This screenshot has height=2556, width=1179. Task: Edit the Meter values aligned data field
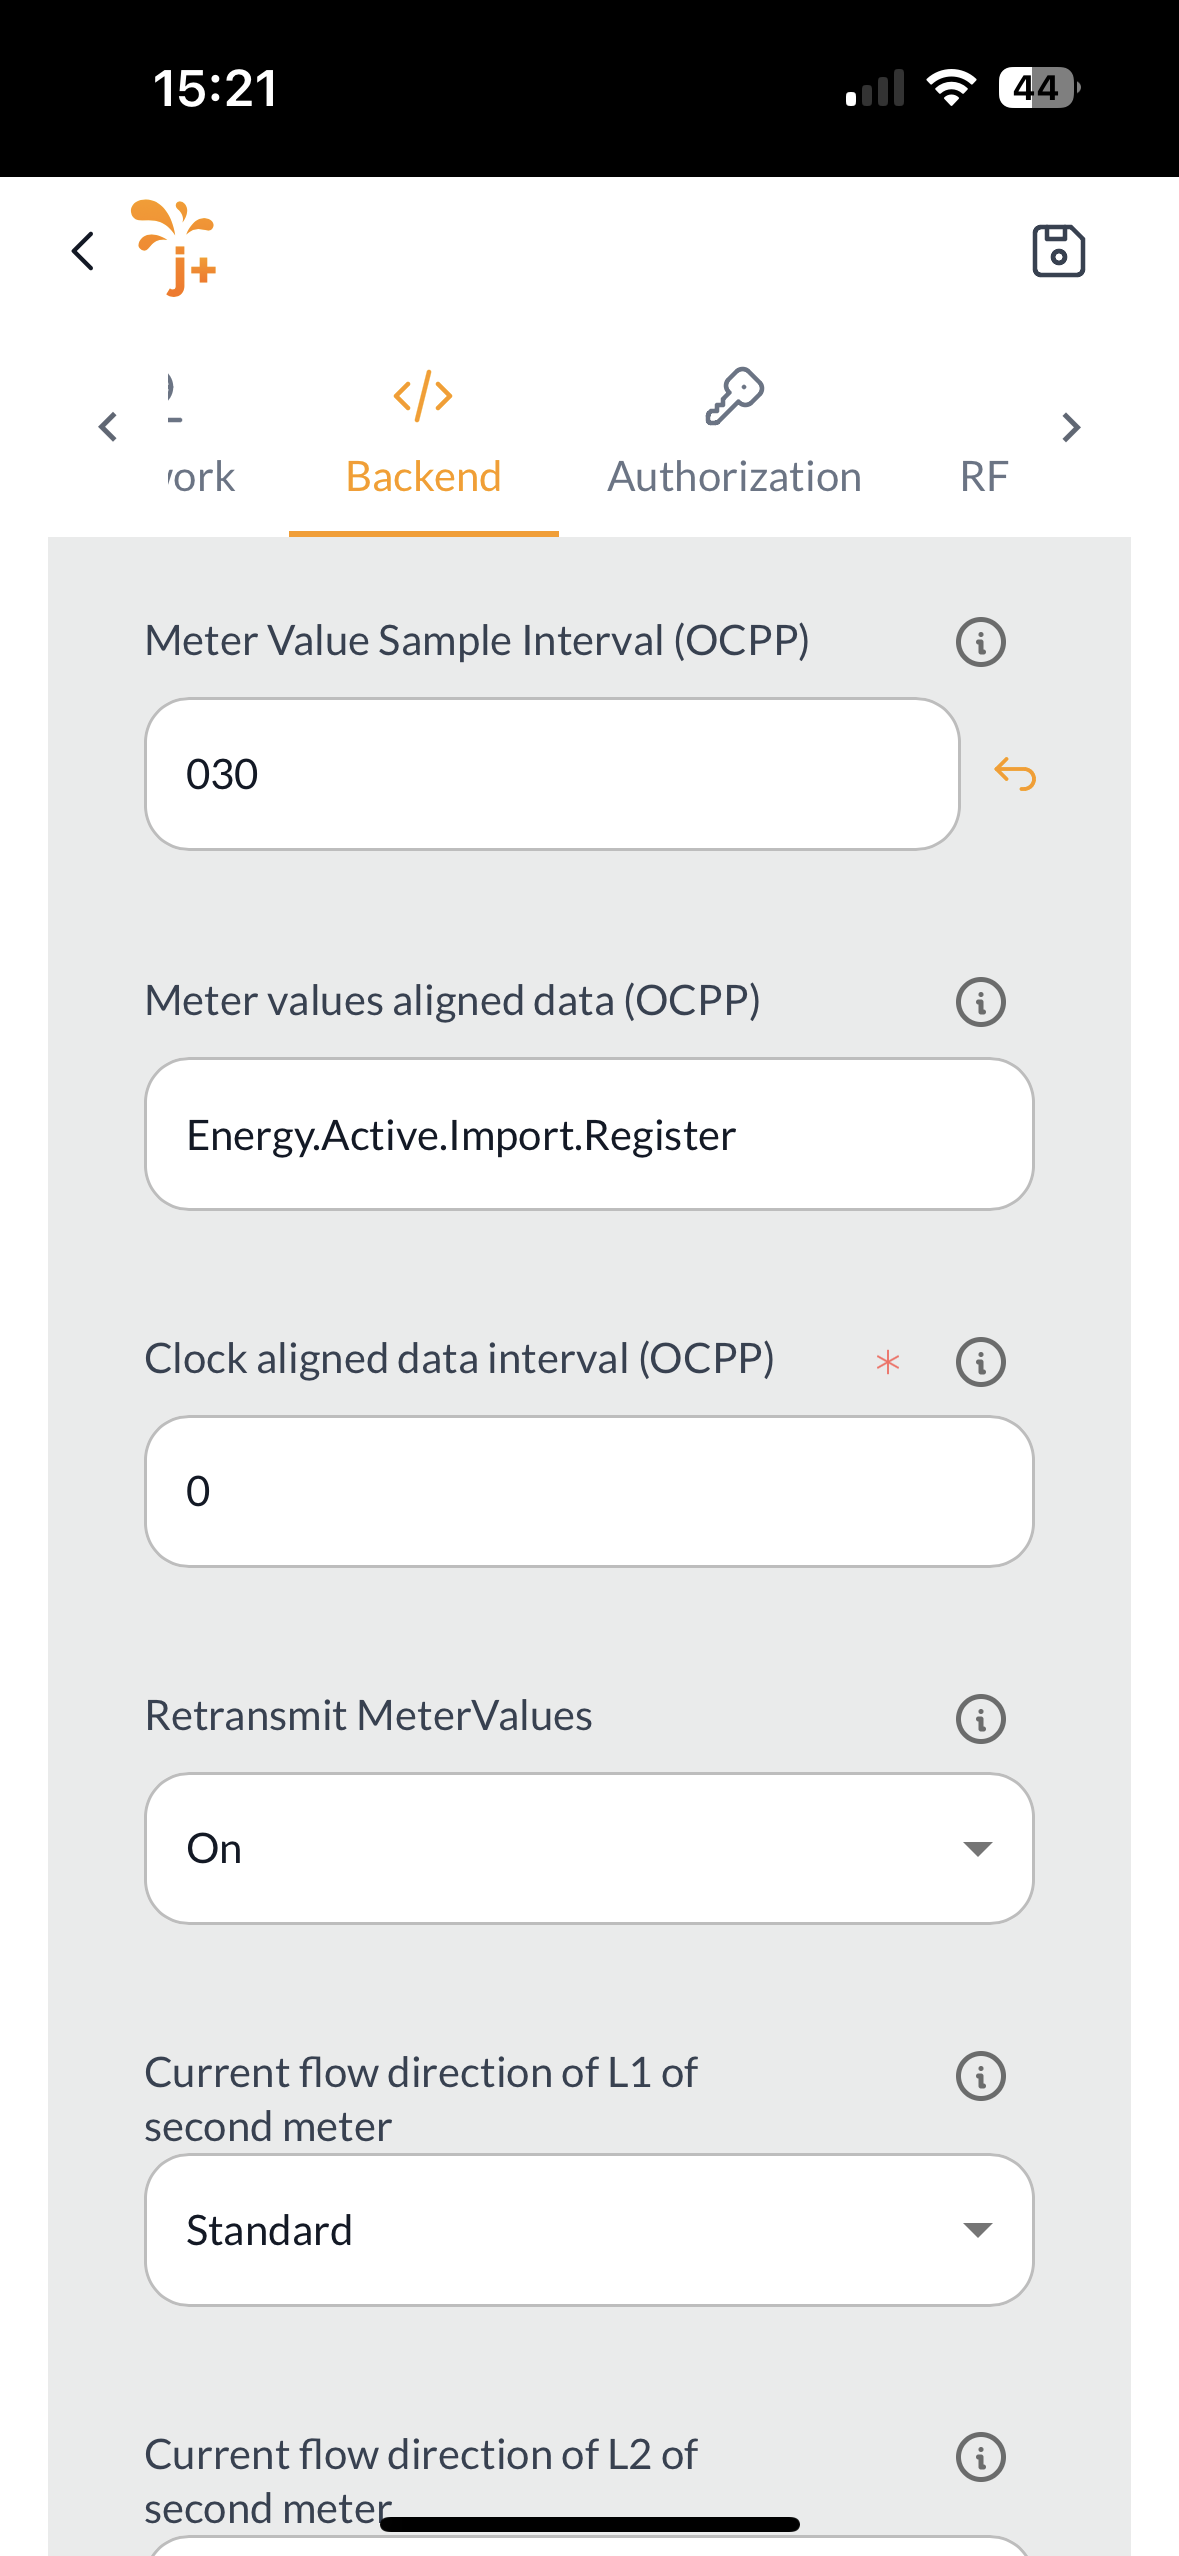click(x=589, y=1135)
